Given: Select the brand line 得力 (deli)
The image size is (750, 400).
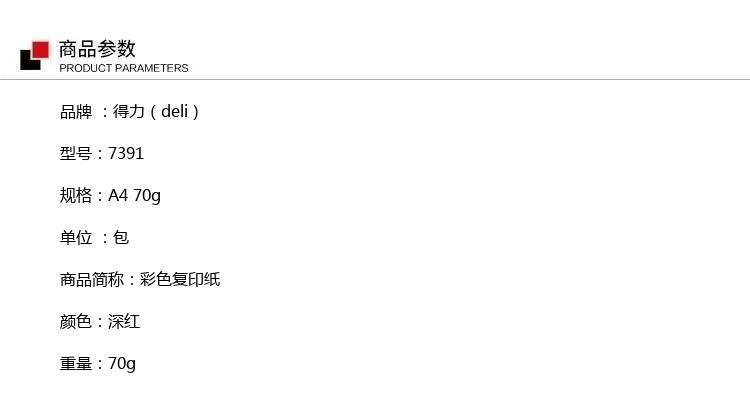Looking at the screenshot, I should 156,111.
